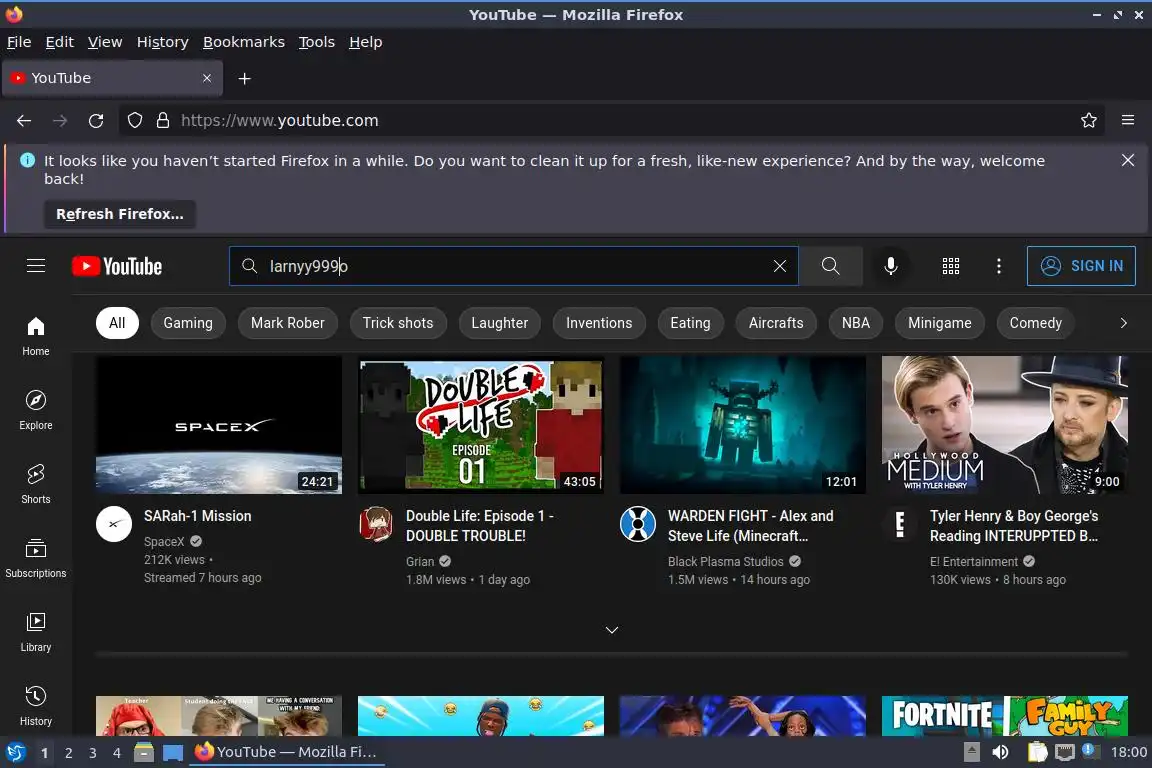The image size is (1152, 768).
Task: Click E! Entertainment channel avatar
Action: click(x=900, y=524)
